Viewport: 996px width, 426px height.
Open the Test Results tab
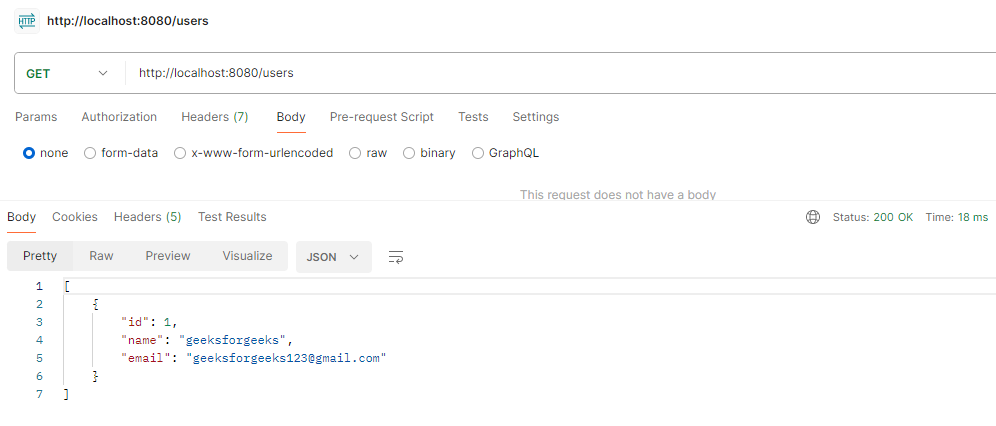pos(232,217)
